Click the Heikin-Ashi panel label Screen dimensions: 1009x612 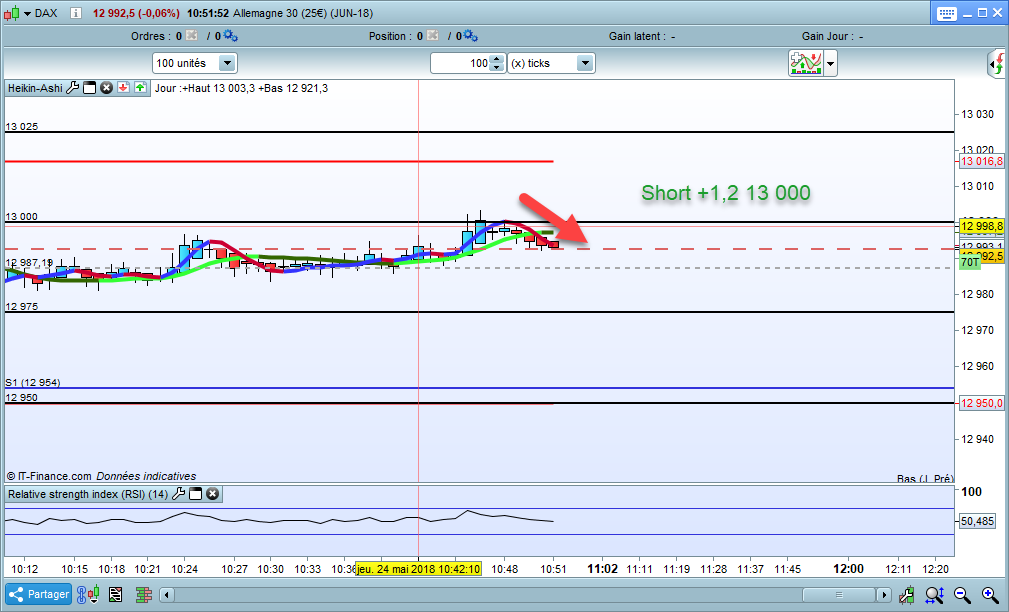pyautogui.click(x=35, y=88)
